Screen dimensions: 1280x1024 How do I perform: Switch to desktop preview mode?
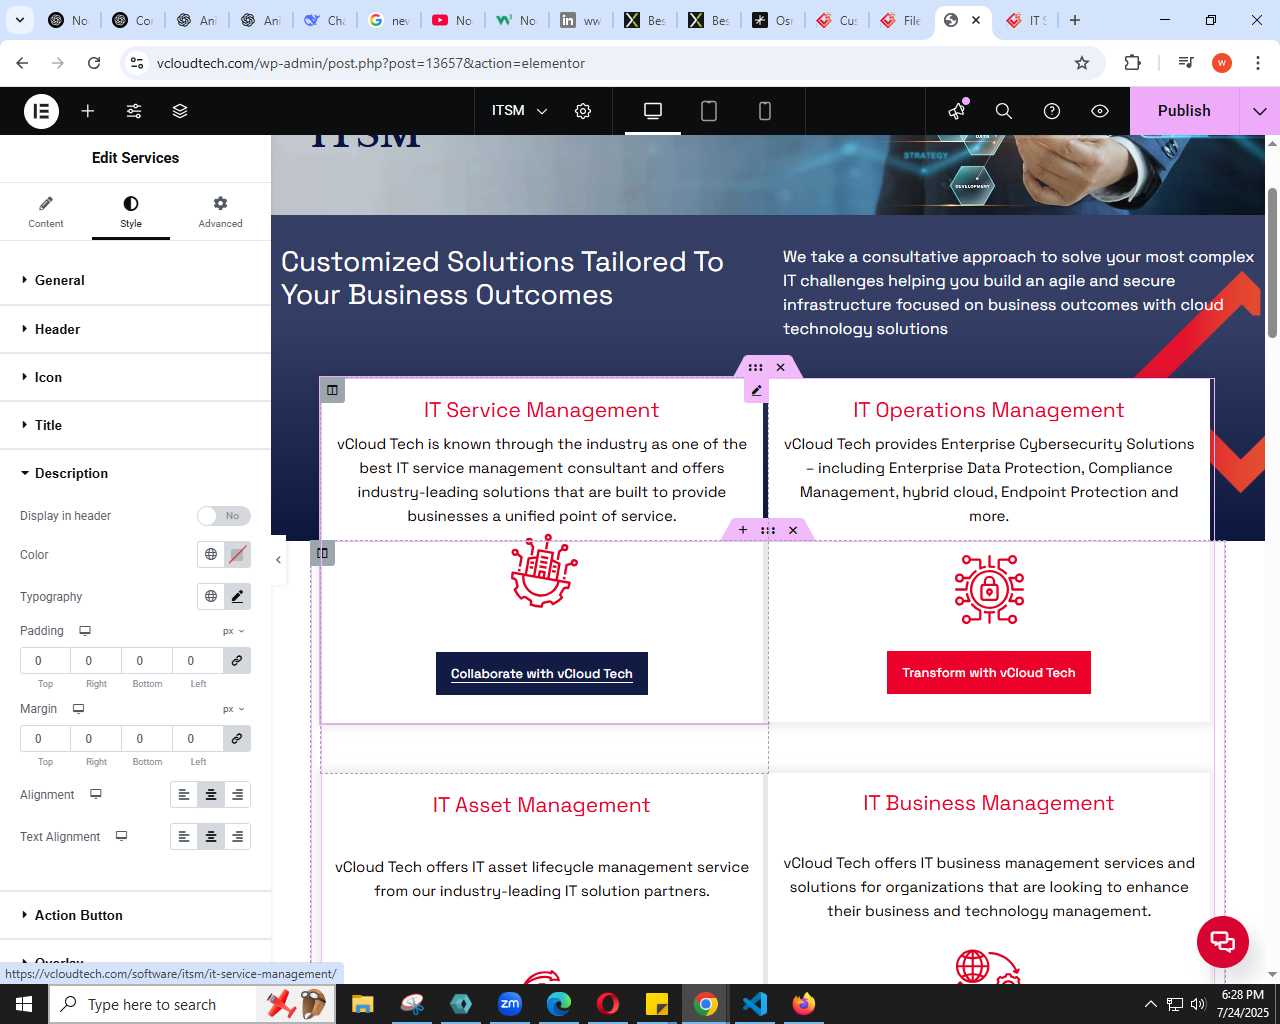click(x=653, y=111)
